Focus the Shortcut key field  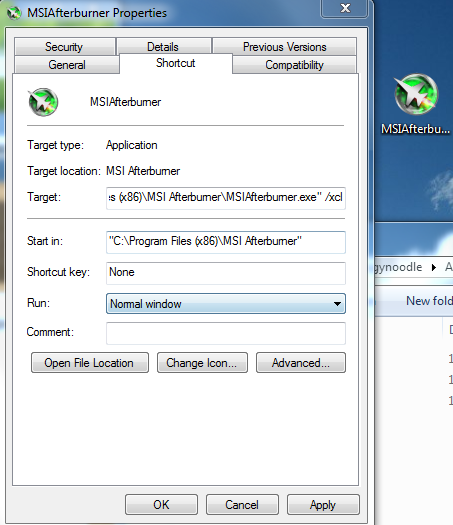[x=226, y=273]
